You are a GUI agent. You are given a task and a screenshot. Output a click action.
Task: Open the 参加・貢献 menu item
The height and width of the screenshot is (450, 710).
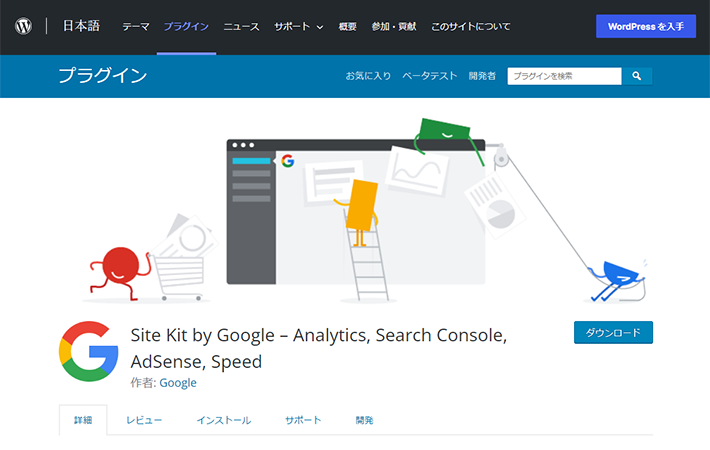[393, 27]
